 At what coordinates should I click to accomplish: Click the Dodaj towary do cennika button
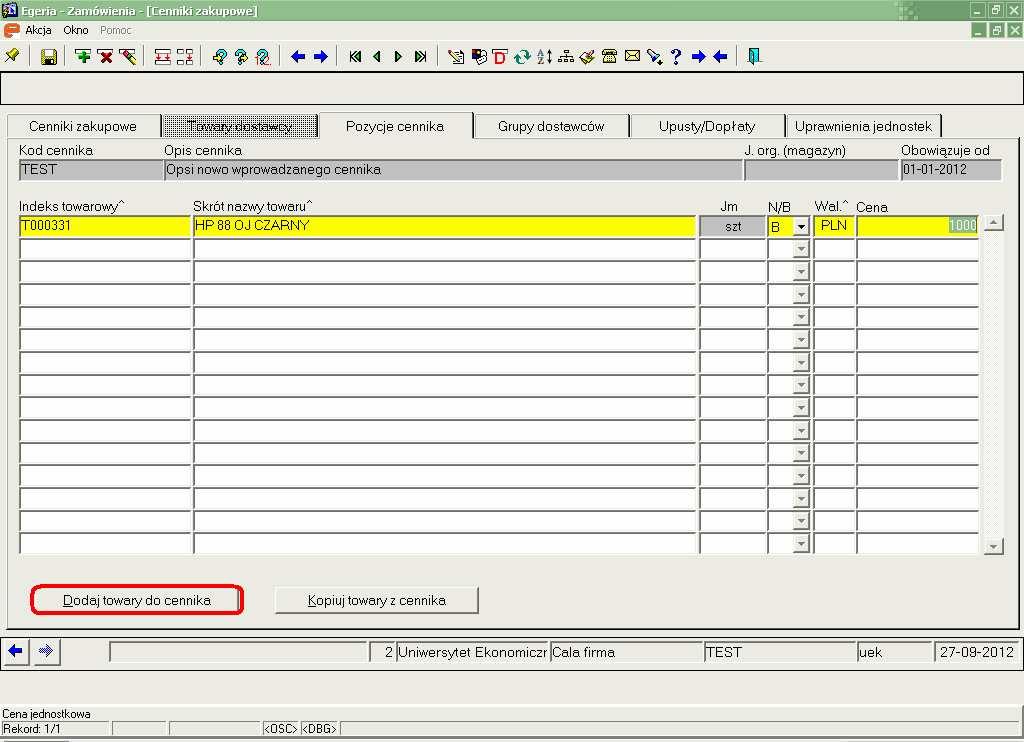pyautogui.click(x=137, y=600)
